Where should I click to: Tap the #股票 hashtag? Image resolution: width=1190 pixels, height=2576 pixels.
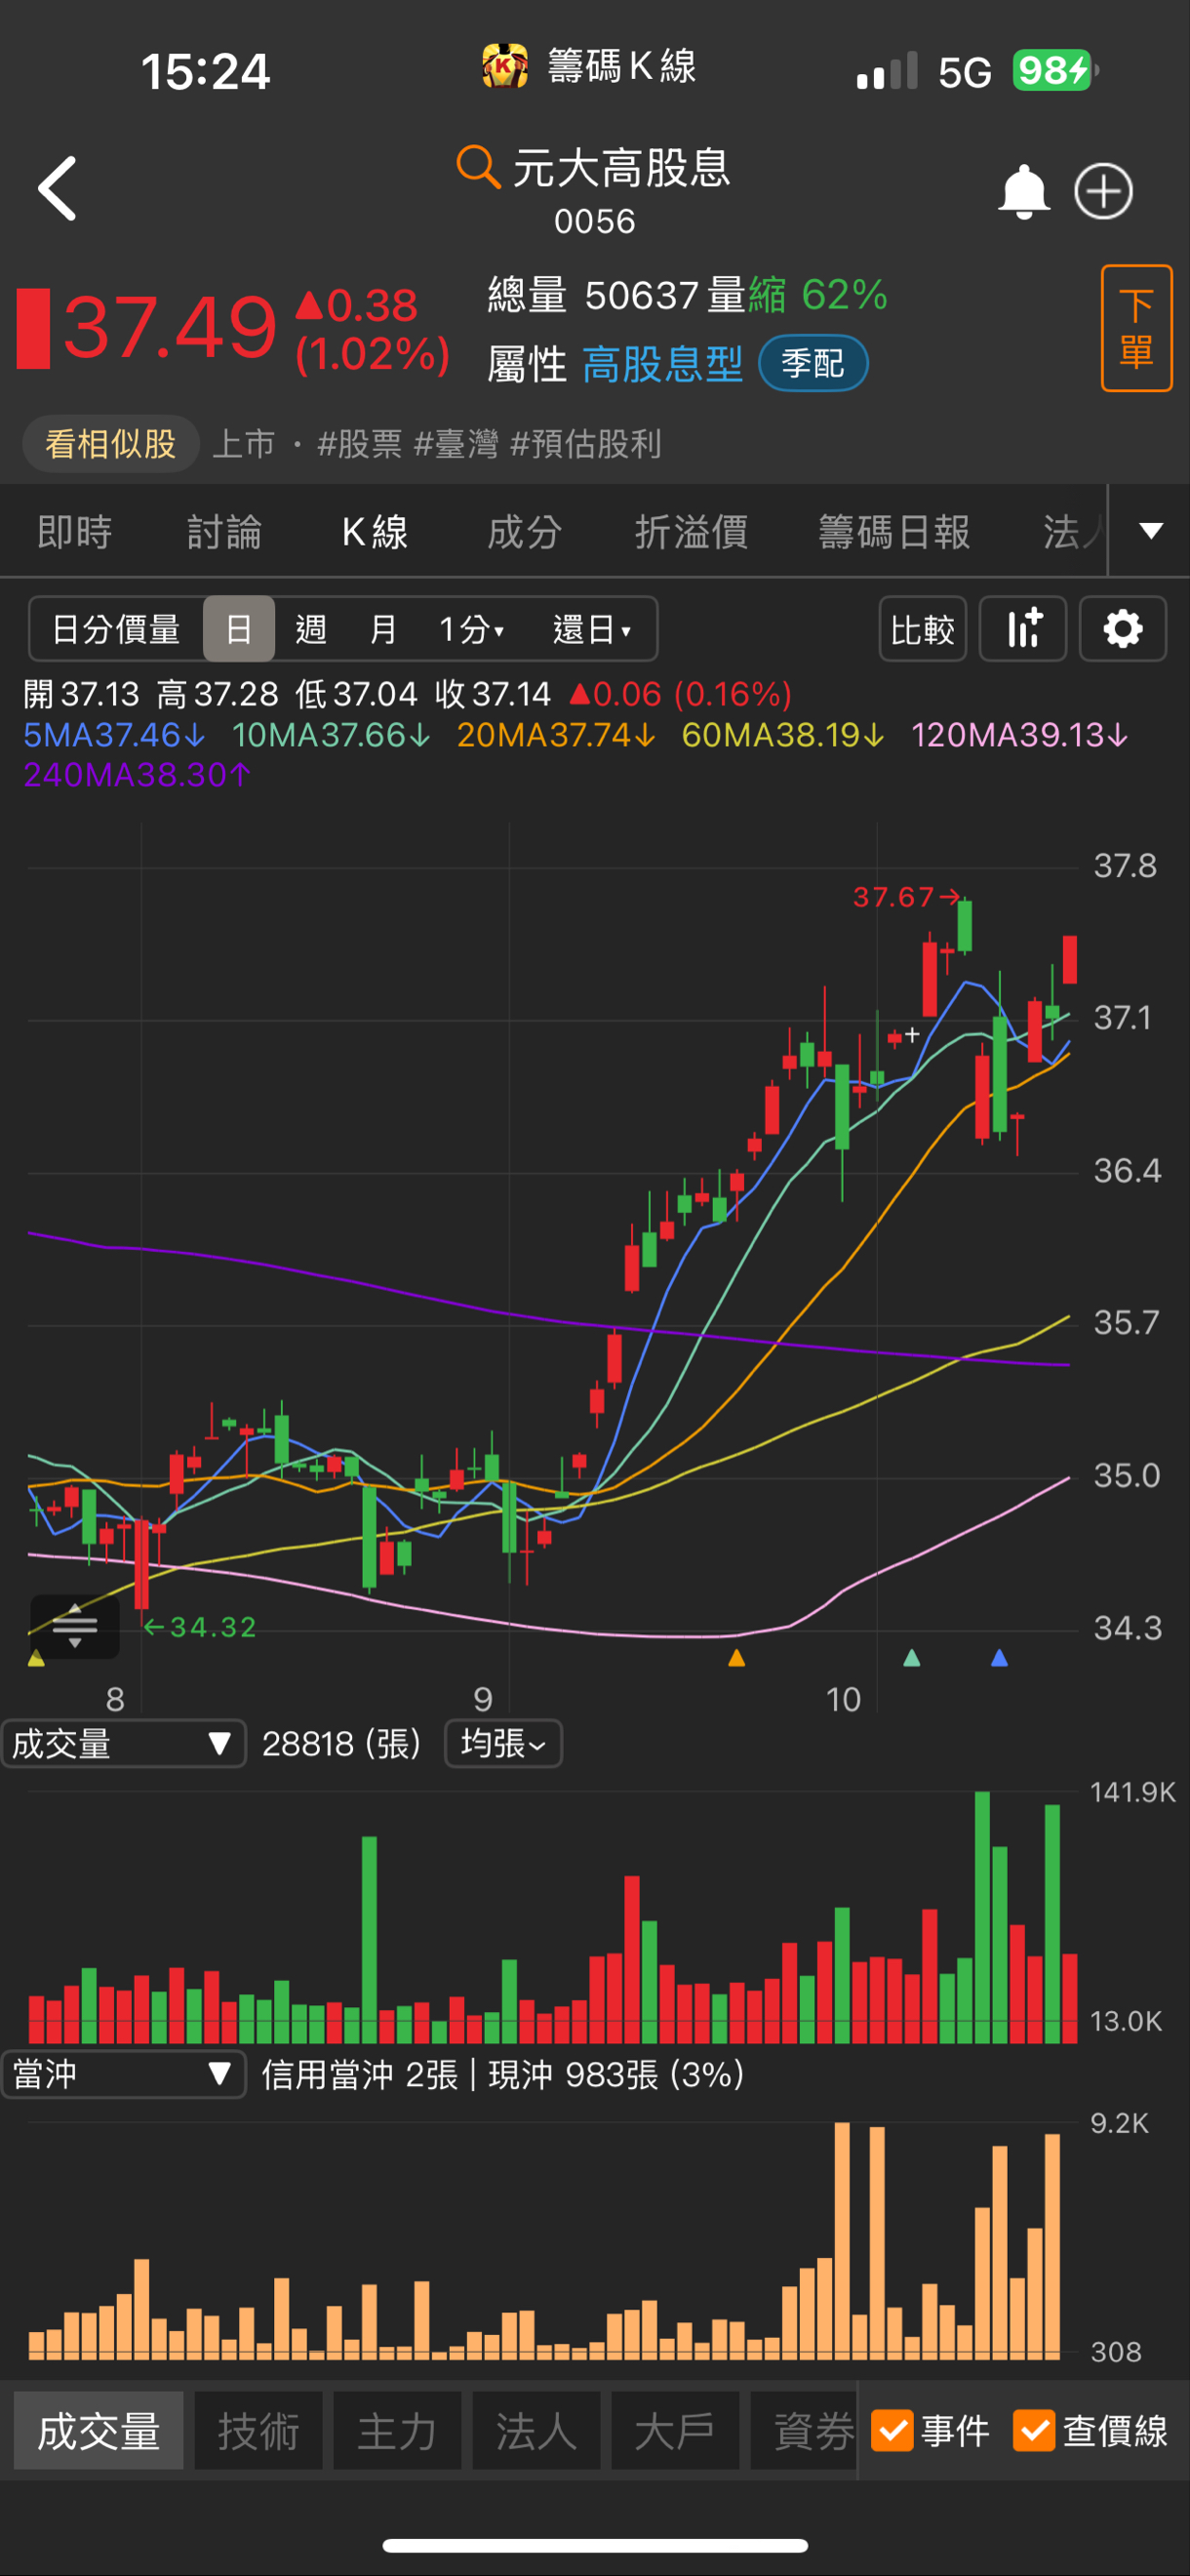359,443
